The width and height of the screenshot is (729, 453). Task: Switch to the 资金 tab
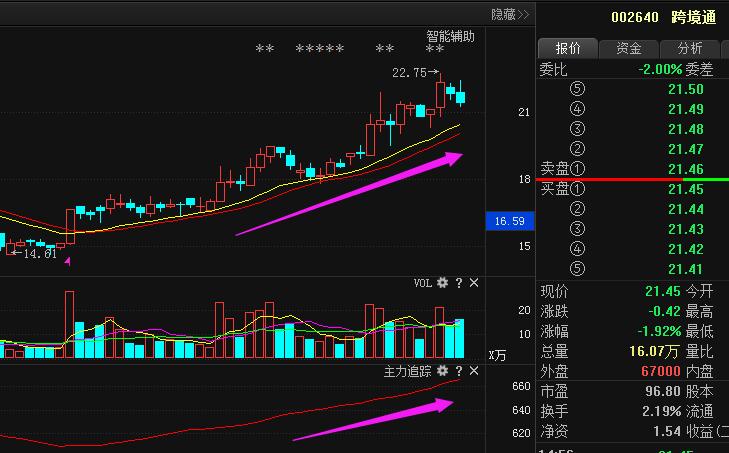629,48
